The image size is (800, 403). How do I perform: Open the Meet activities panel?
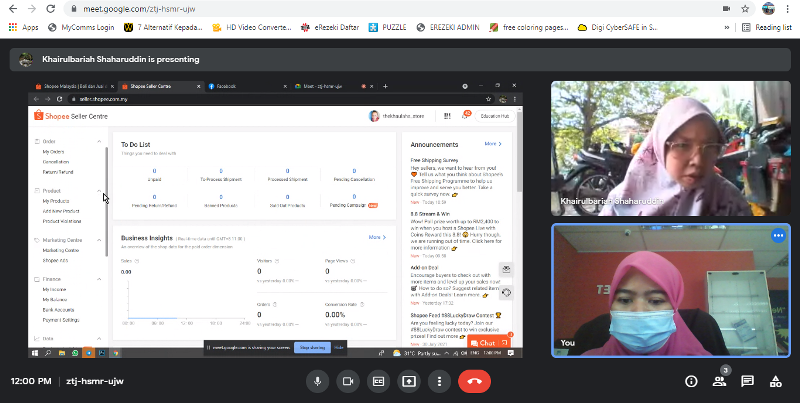[x=776, y=381]
